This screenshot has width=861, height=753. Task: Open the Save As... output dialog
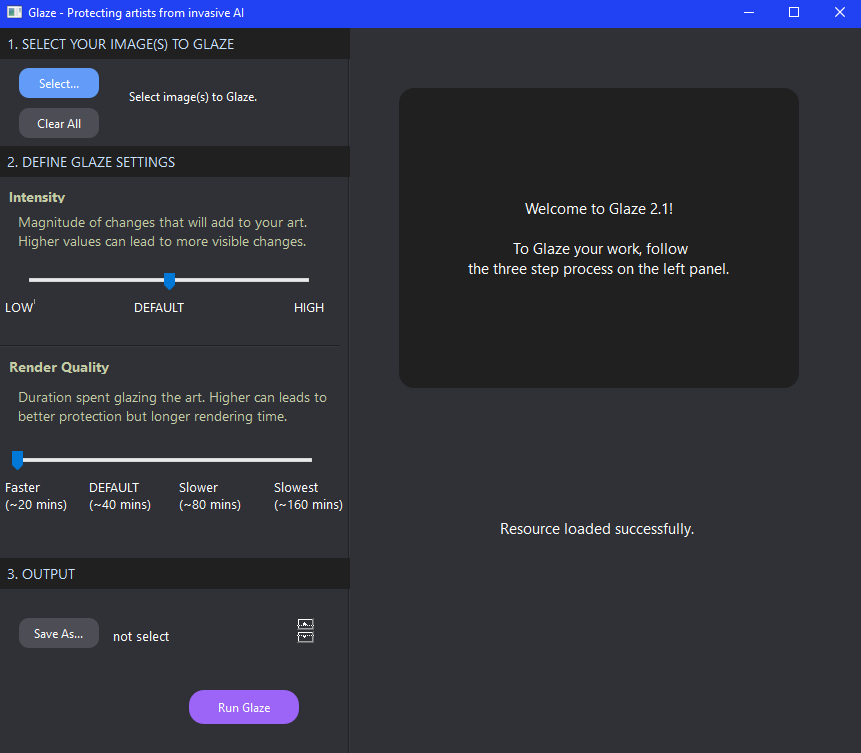tap(59, 633)
